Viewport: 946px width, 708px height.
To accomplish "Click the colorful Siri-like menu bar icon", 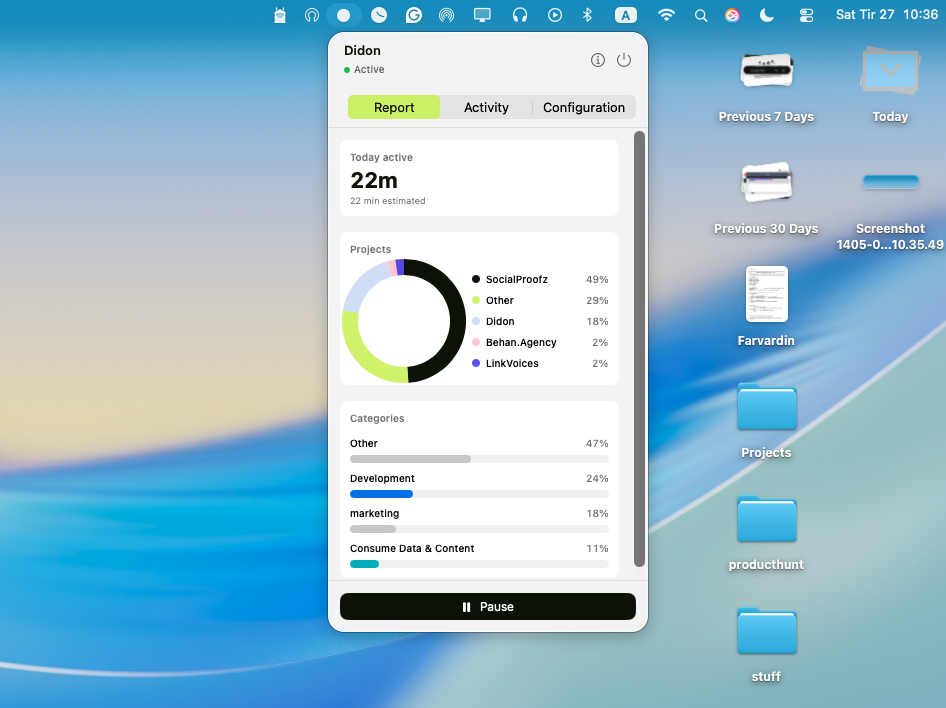I will click(732, 16).
